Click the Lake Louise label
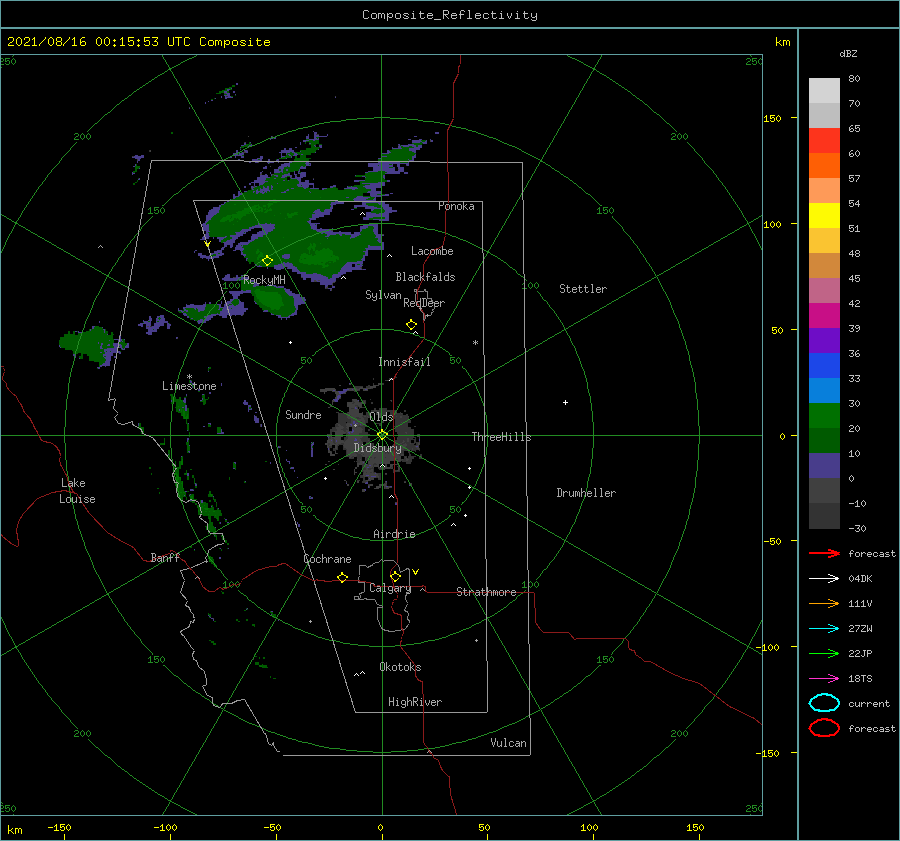Screen dimensions: 900x841 click(x=77, y=491)
